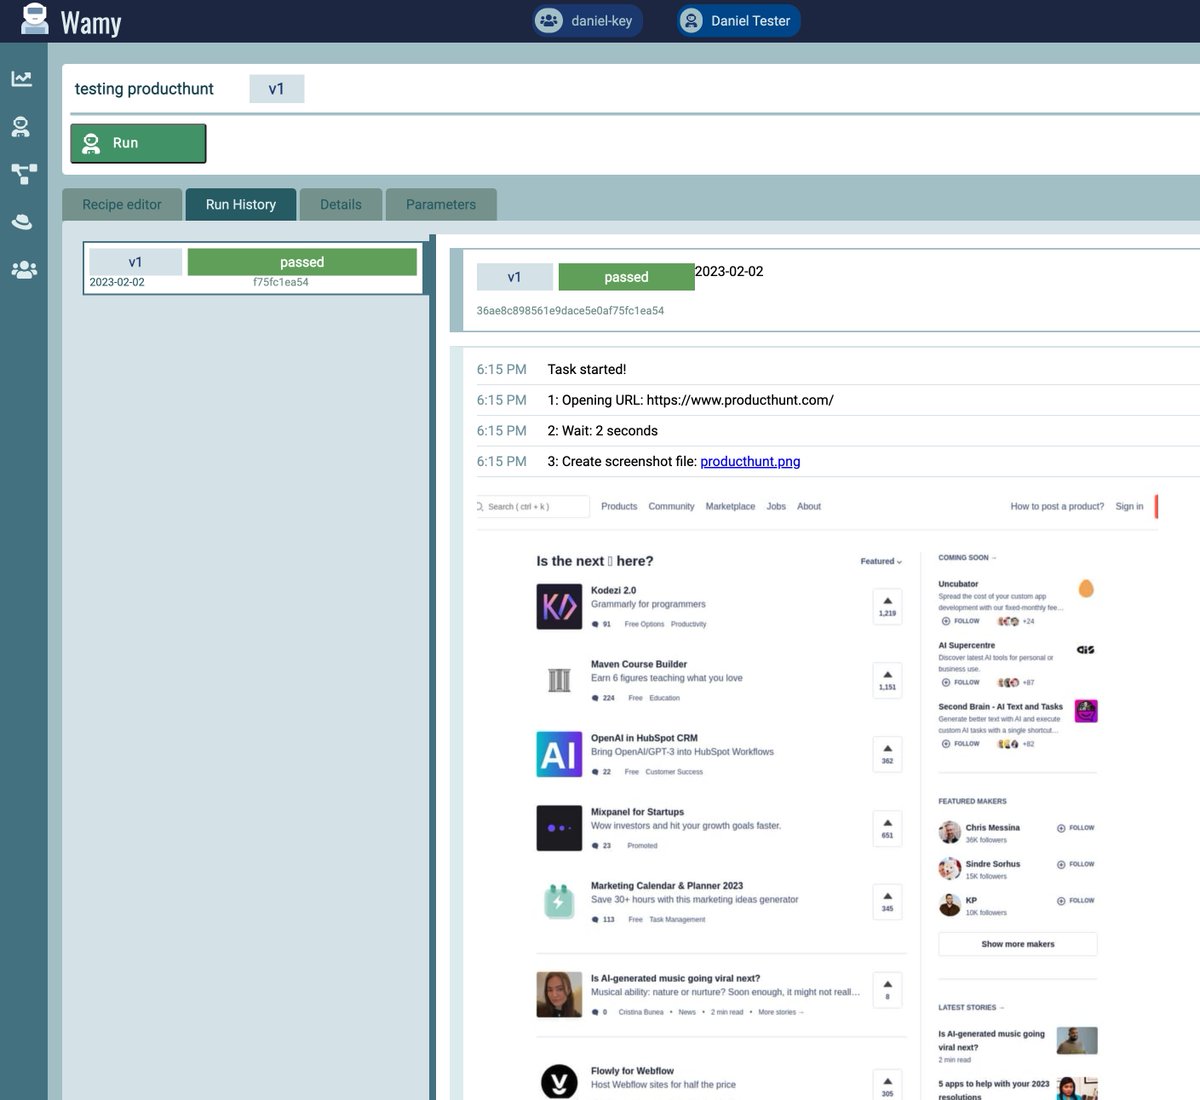Viewport: 1200px width, 1100px height.
Task: Click the Uncubator orange logo icon
Action: tap(1086, 588)
